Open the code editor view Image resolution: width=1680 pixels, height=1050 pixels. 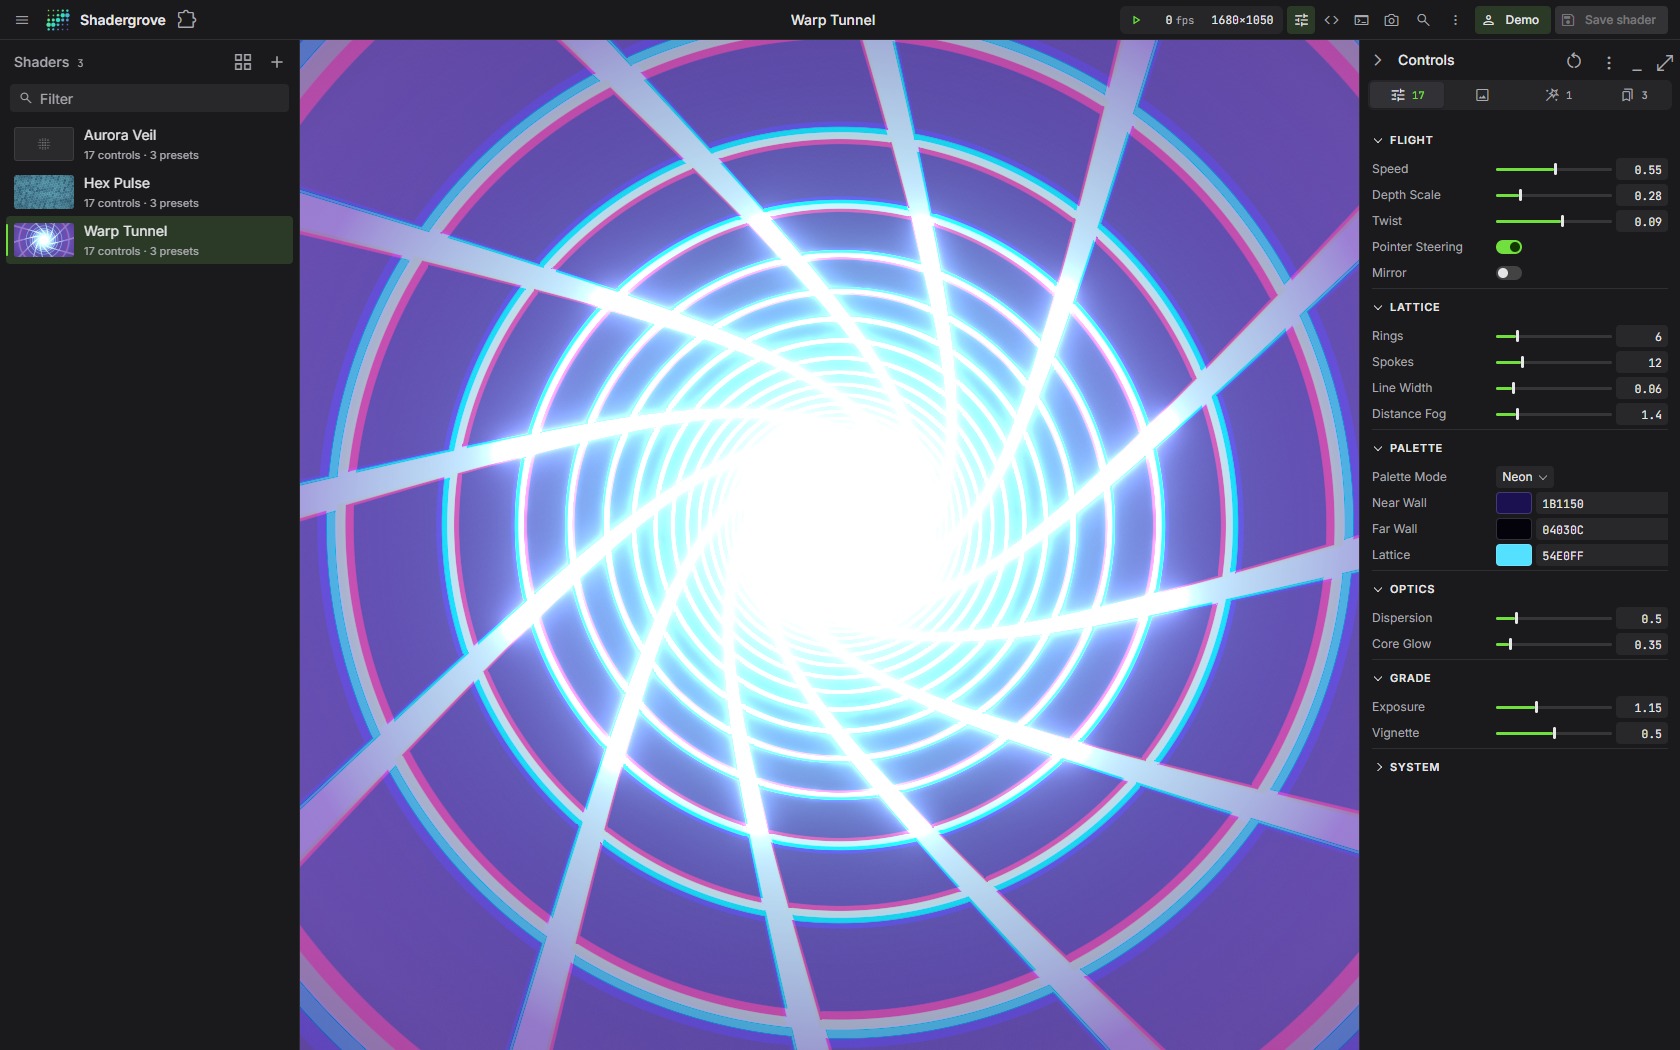[x=1332, y=20]
